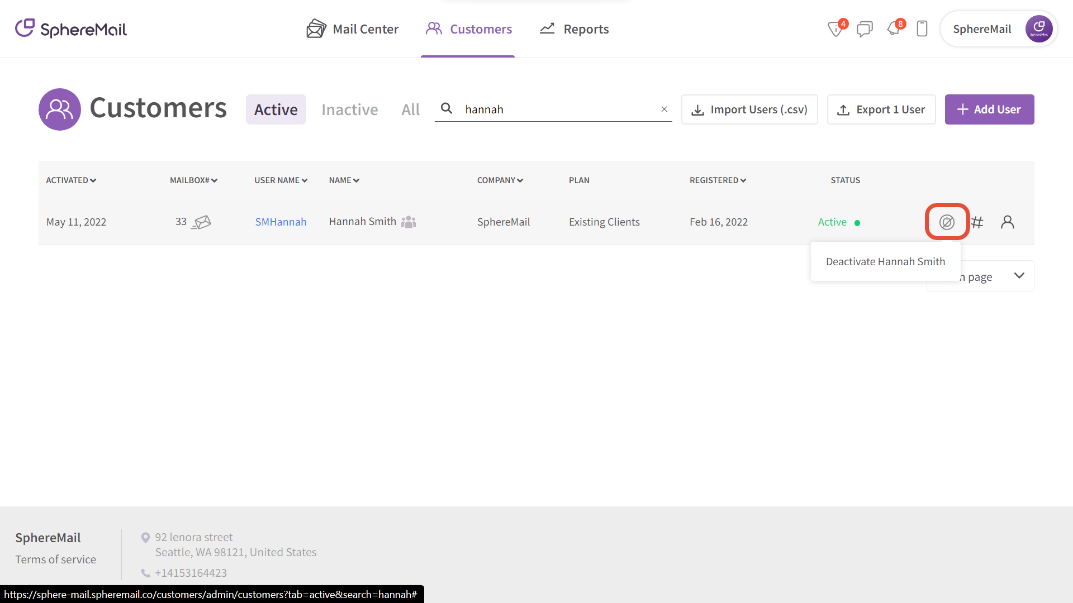Click the SphereMail logo
Screen dimensions: 1073x603
coord(71,29)
